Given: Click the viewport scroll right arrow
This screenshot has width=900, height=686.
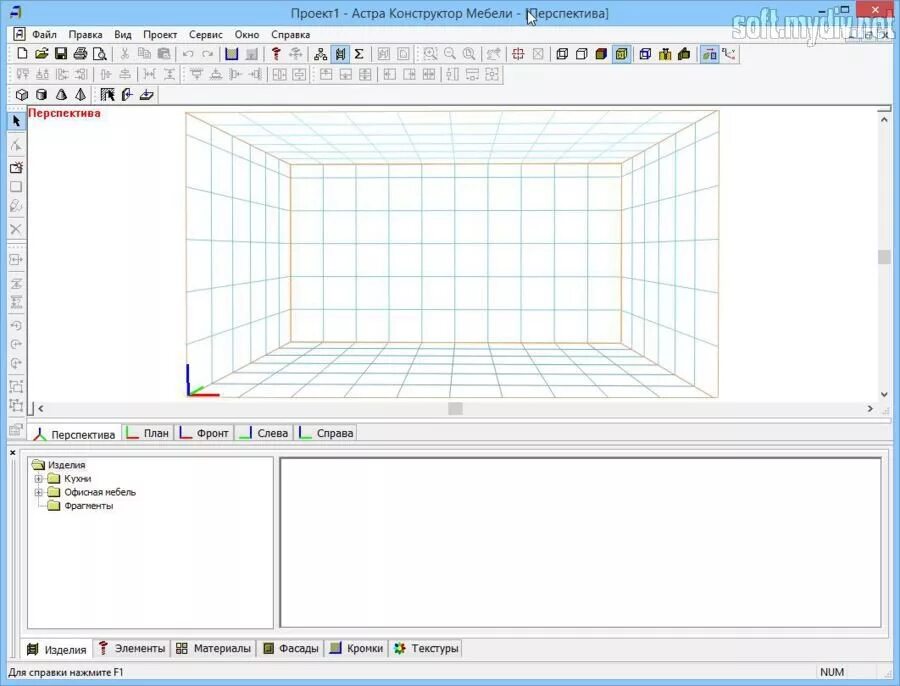Looking at the screenshot, I should coord(870,408).
